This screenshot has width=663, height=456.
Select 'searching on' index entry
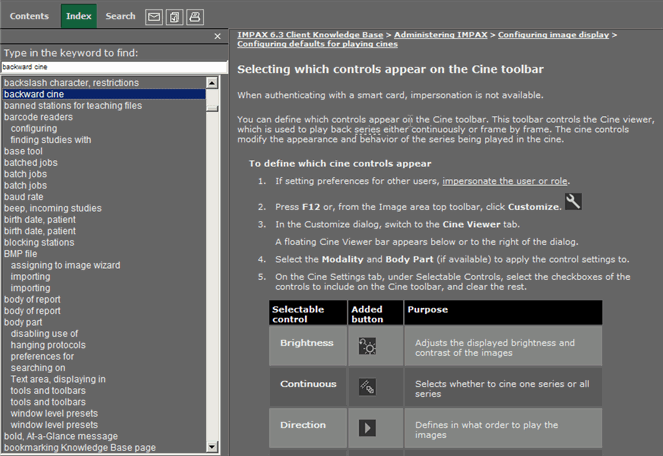click(x=38, y=368)
